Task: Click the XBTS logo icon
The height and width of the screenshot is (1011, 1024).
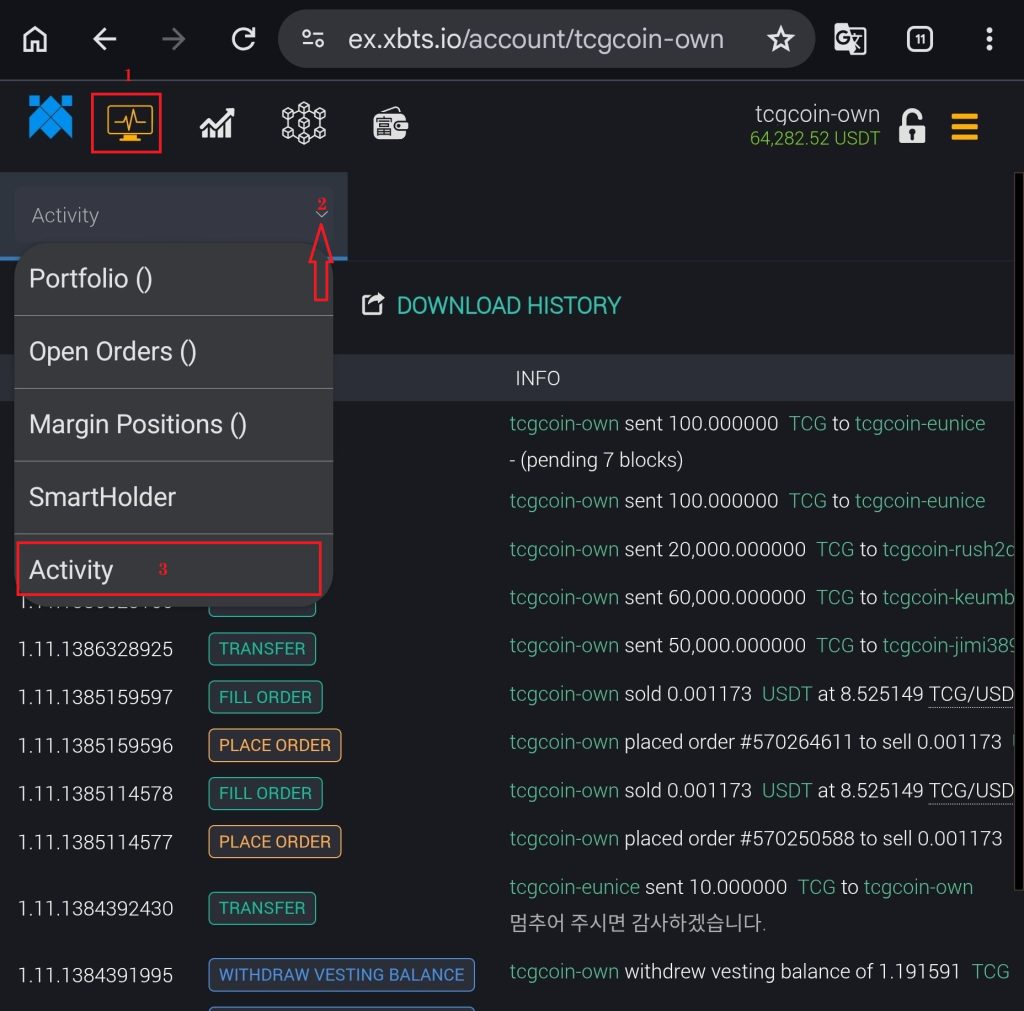Action: click(x=50, y=118)
